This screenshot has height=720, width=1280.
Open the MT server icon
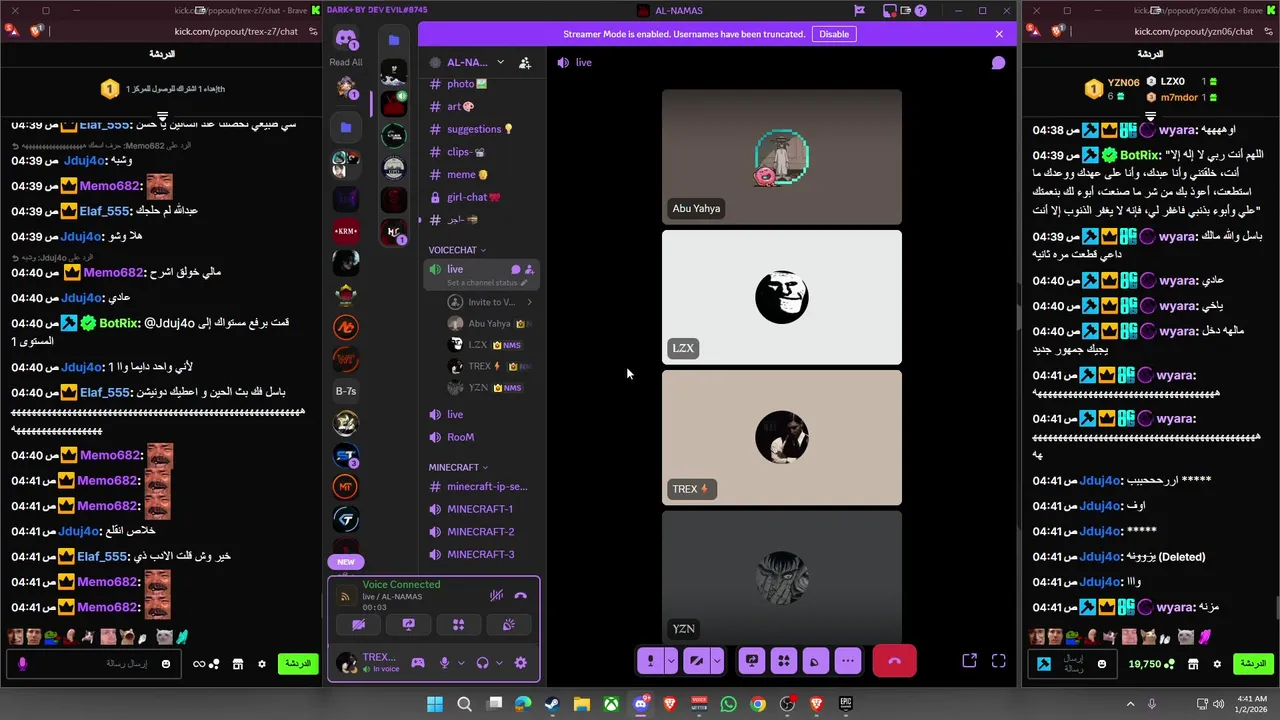(x=346, y=487)
